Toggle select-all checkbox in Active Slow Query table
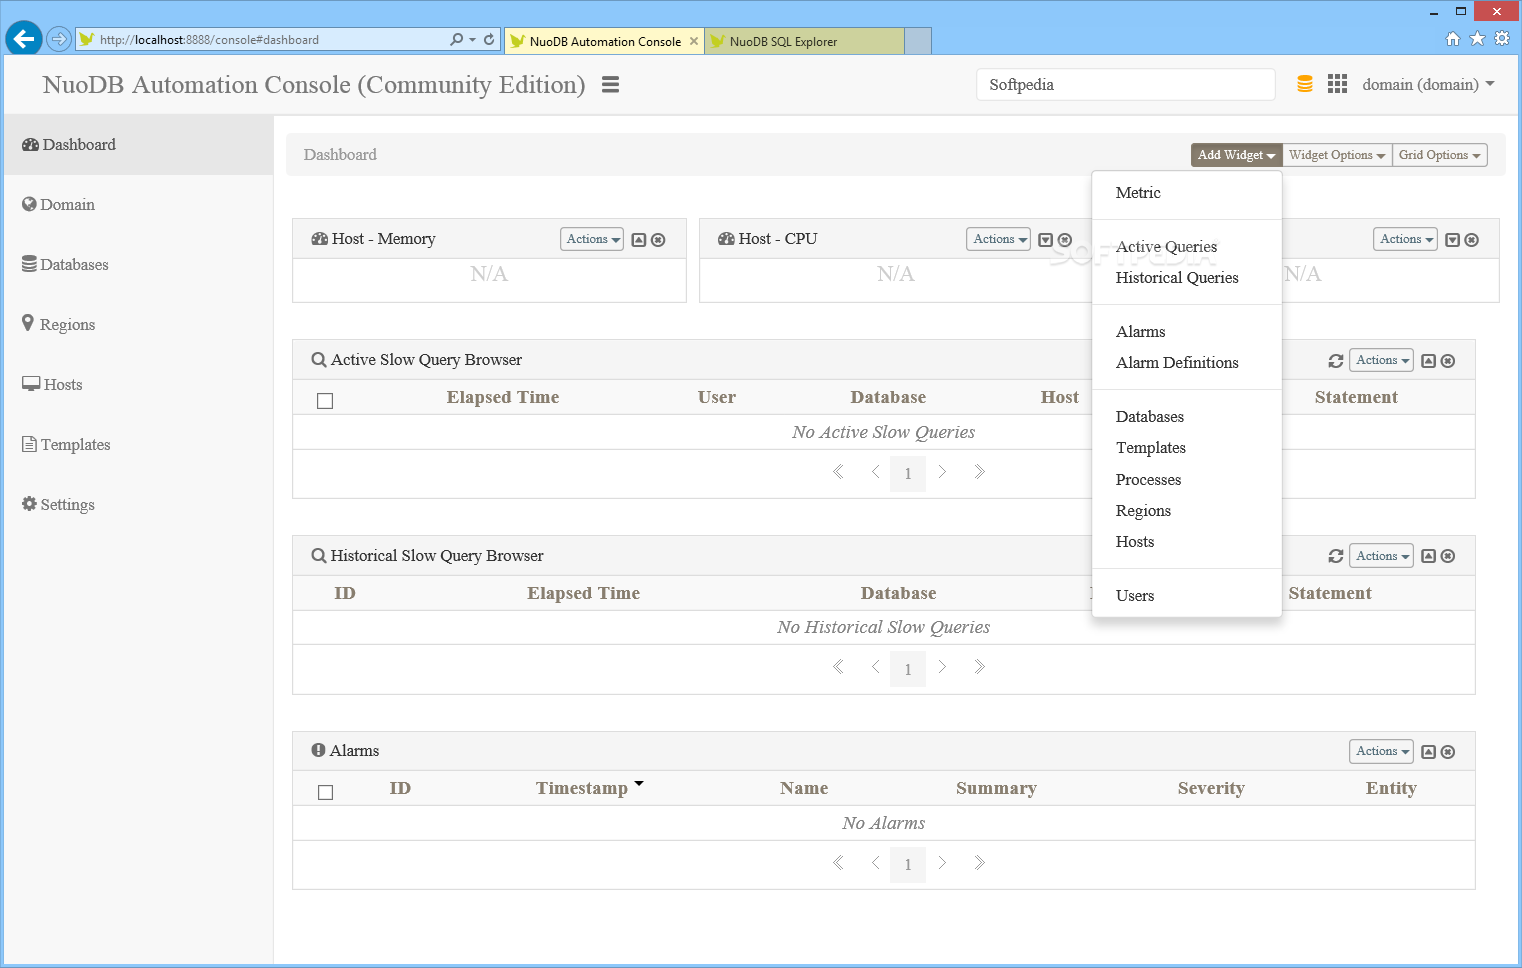 click(325, 401)
